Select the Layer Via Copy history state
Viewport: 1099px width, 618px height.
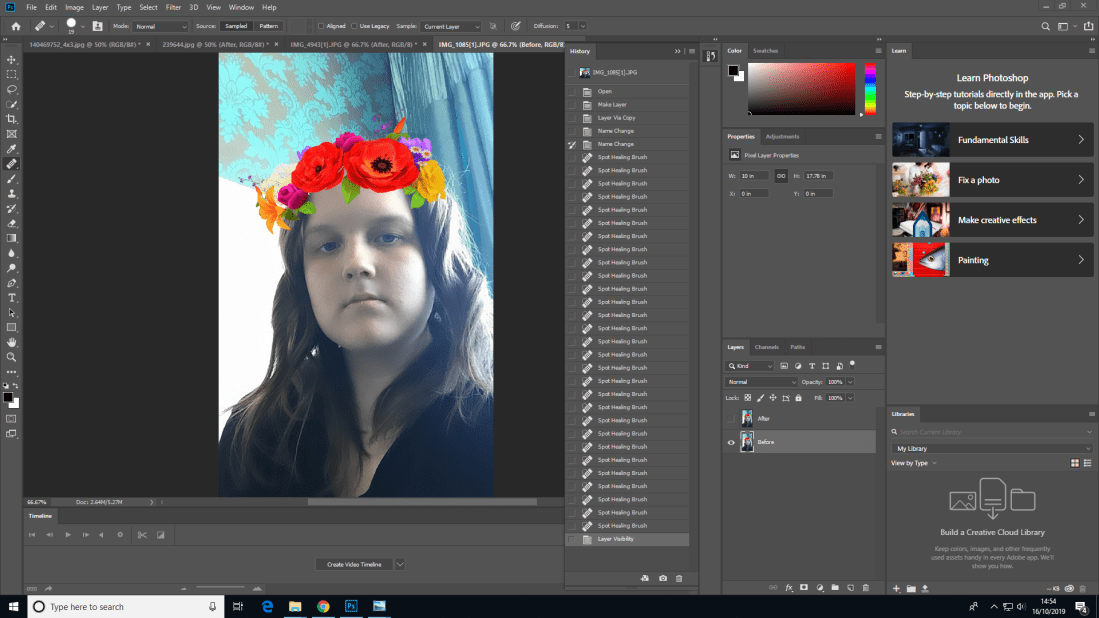tap(616, 118)
